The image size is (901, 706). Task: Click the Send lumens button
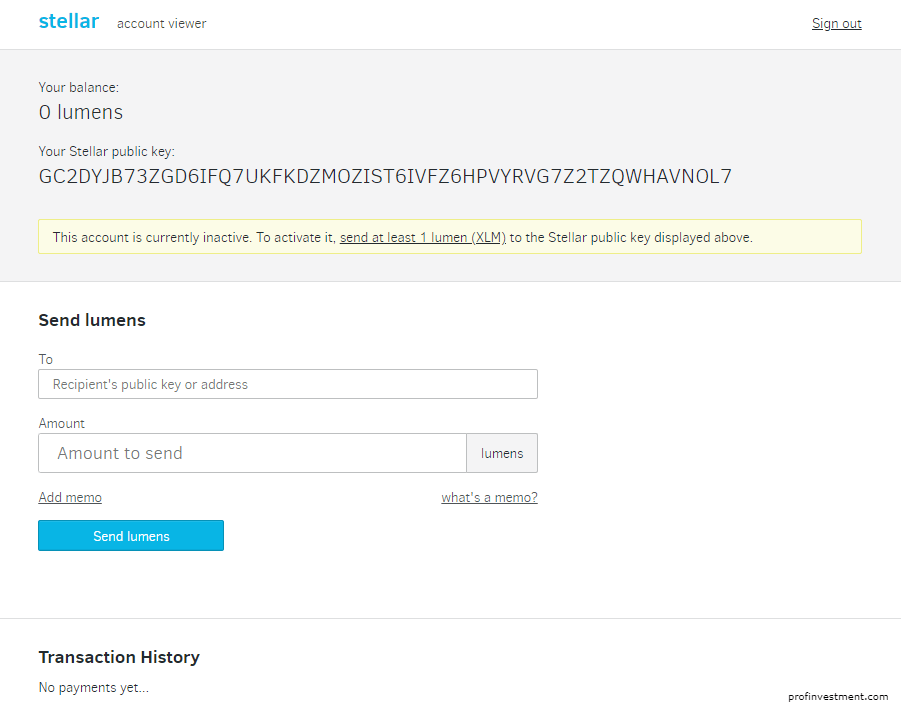tap(131, 536)
